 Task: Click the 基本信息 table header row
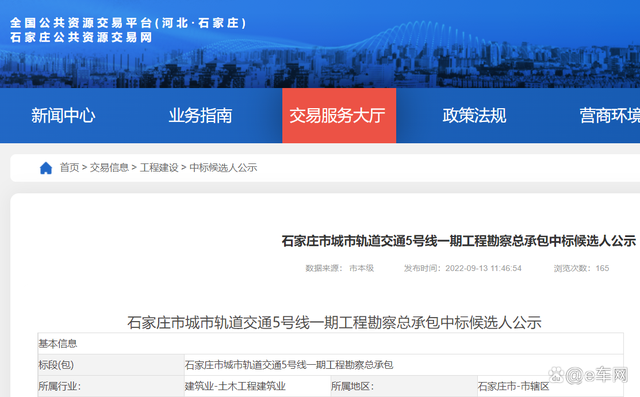tap(331, 344)
